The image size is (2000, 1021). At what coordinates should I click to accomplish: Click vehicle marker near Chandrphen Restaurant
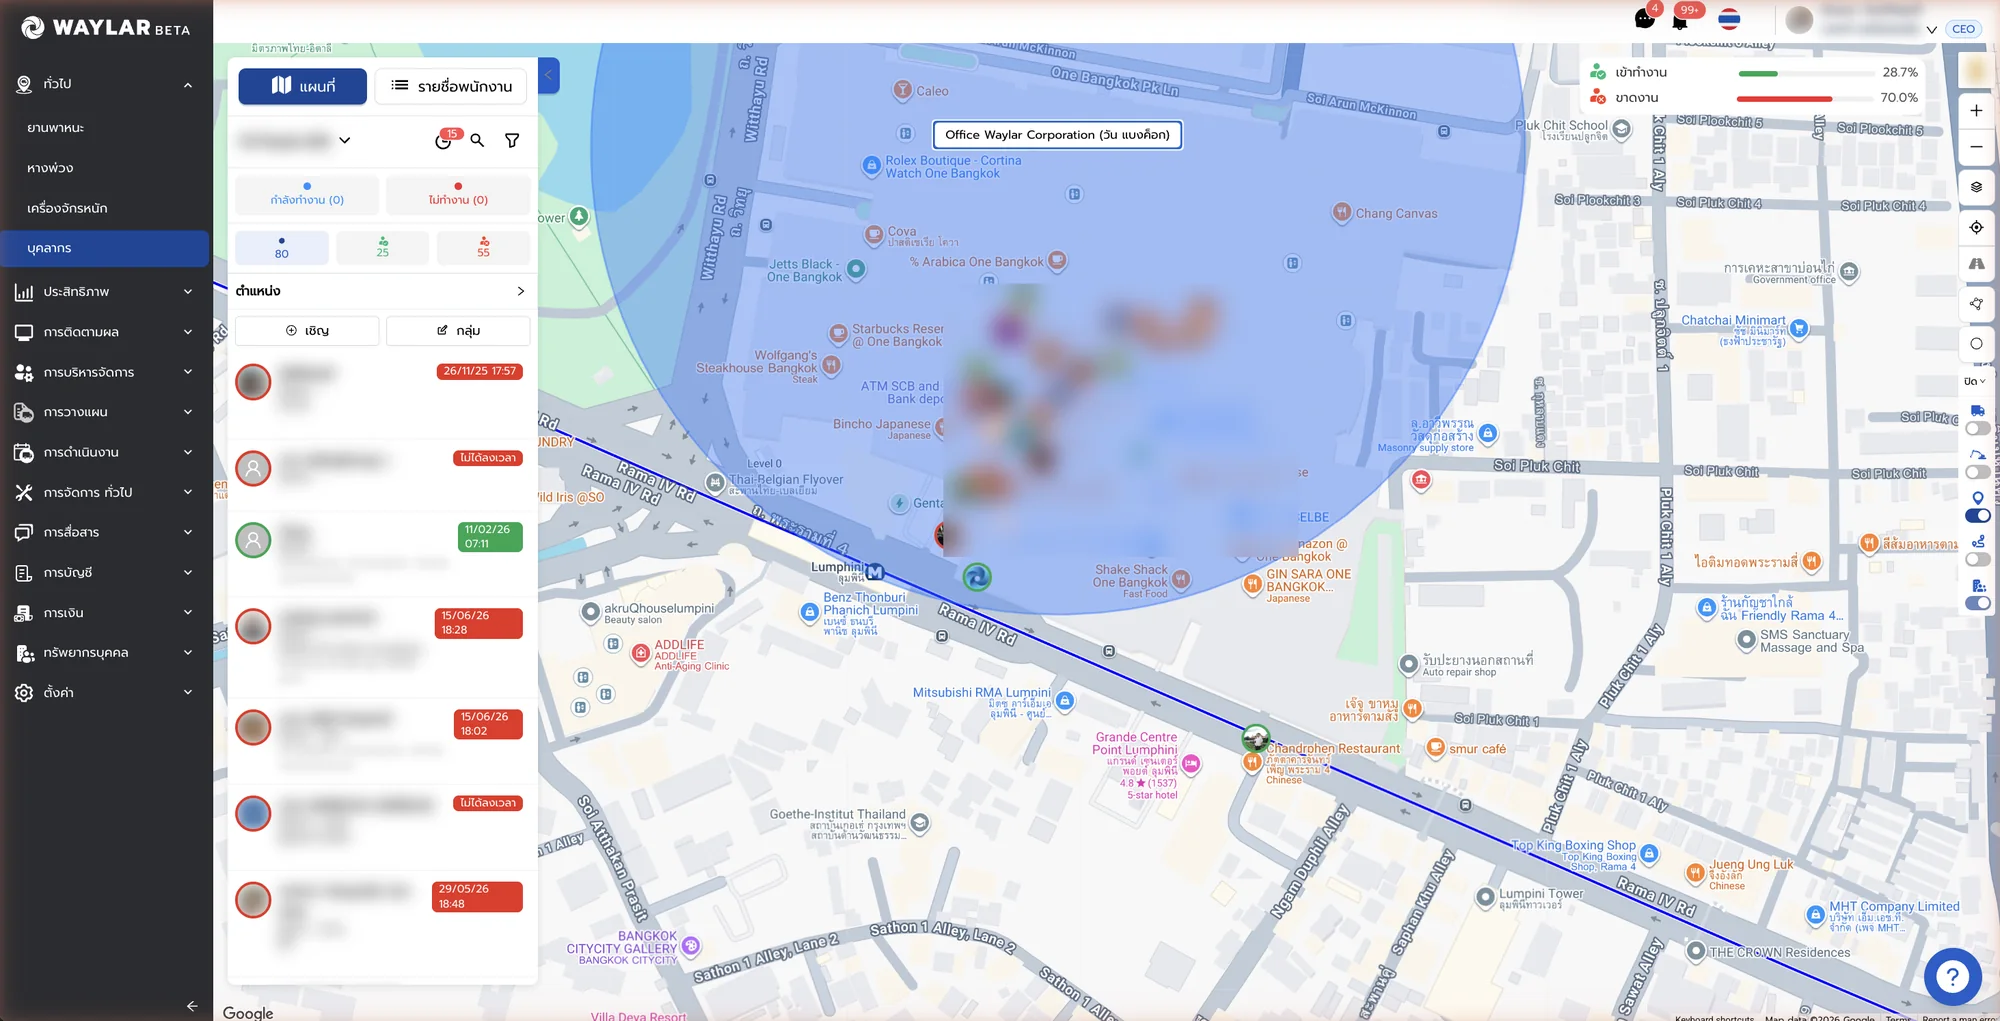[x=1255, y=739]
